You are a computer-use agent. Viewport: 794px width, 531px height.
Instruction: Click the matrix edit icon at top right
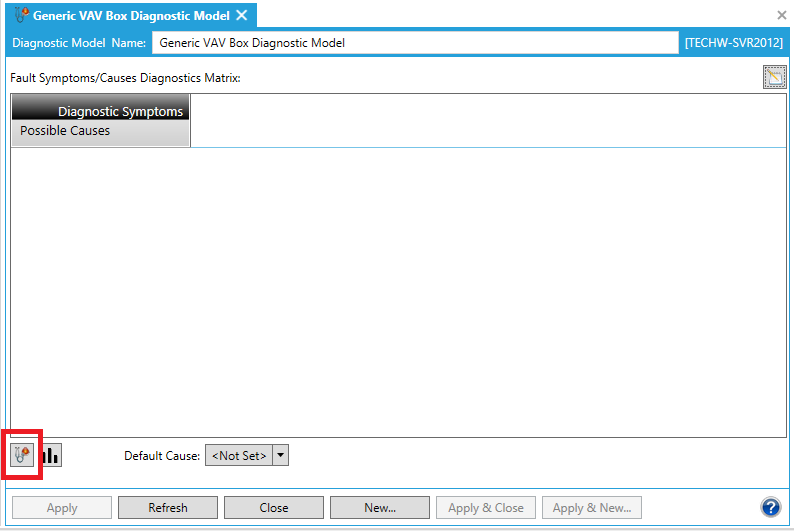point(773,77)
